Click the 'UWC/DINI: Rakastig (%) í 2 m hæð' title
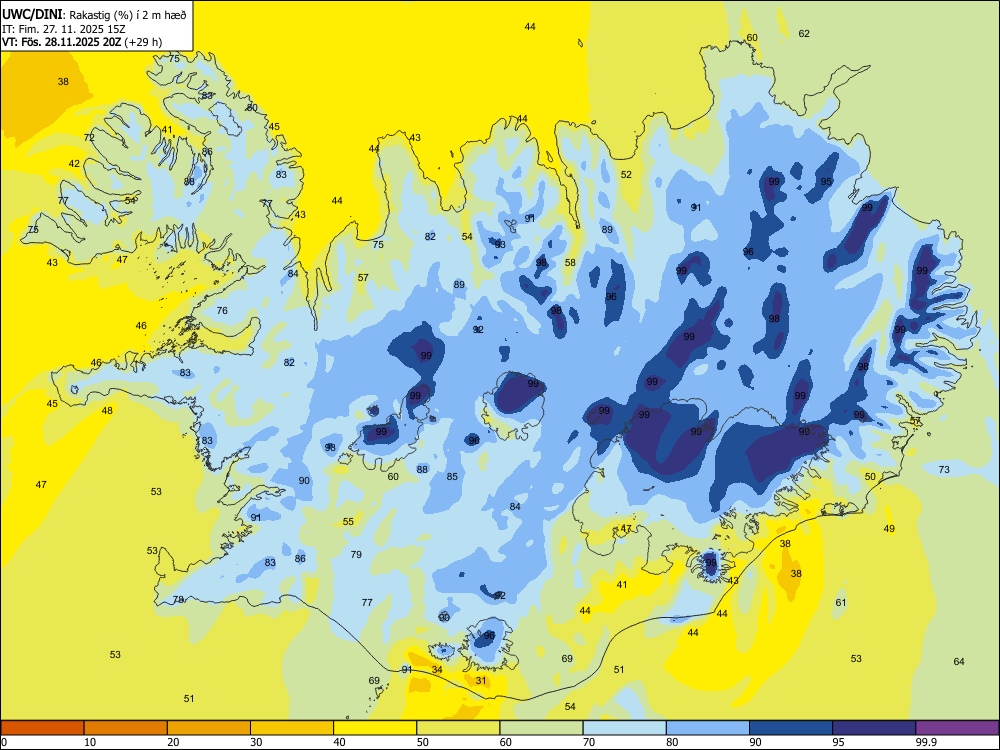 (x=94, y=15)
